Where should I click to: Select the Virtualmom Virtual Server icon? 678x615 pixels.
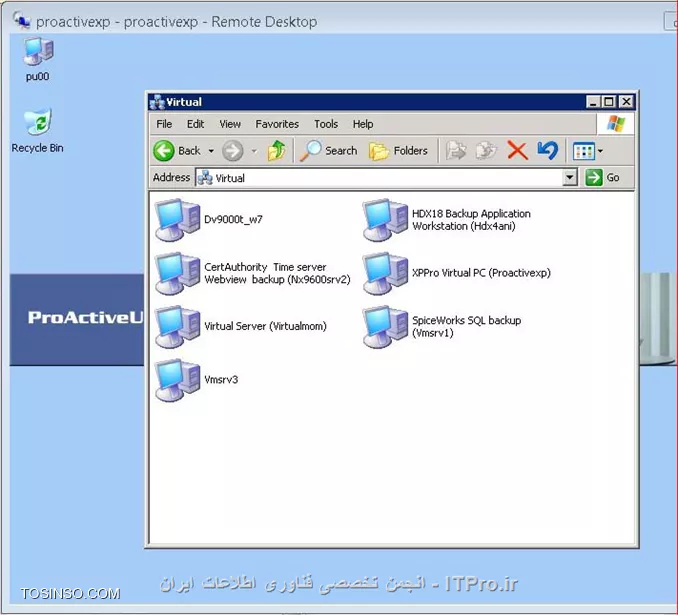177,327
